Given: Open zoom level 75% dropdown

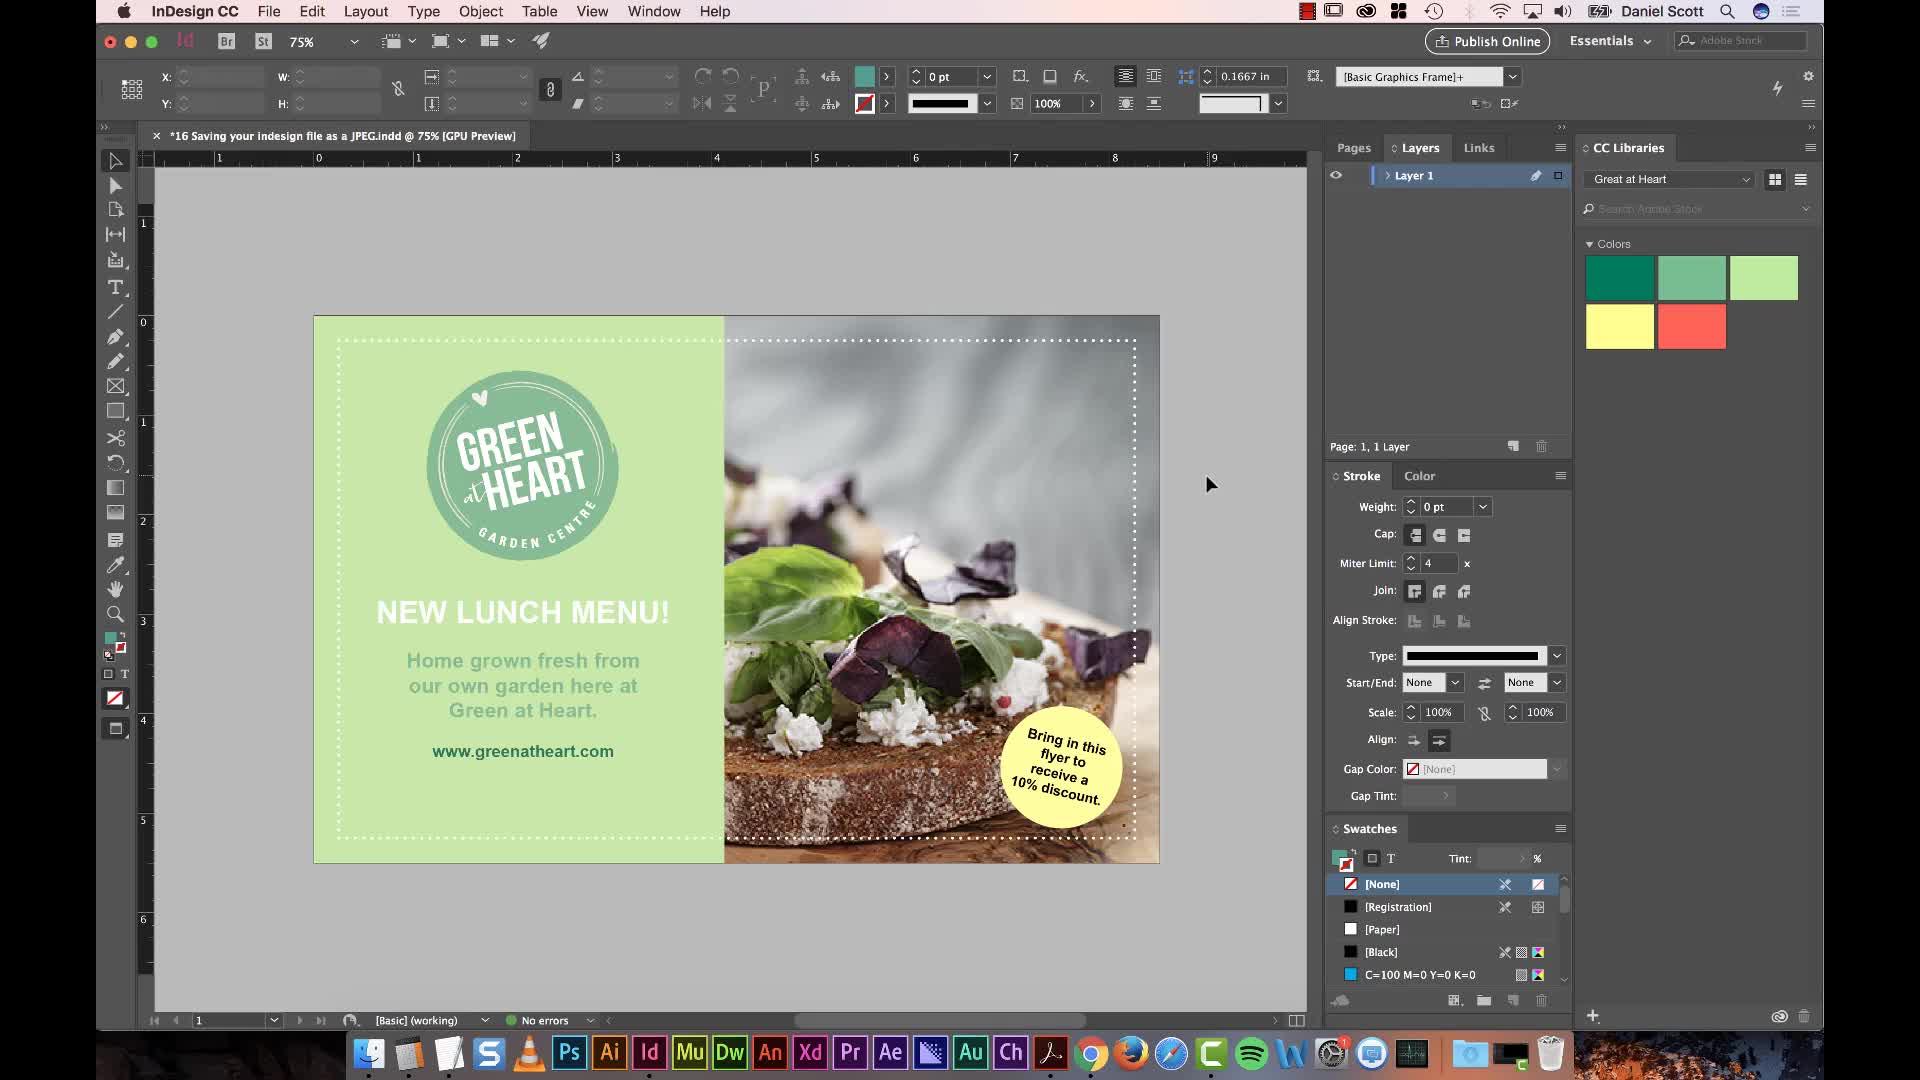Looking at the screenshot, I should (x=354, y=42).
